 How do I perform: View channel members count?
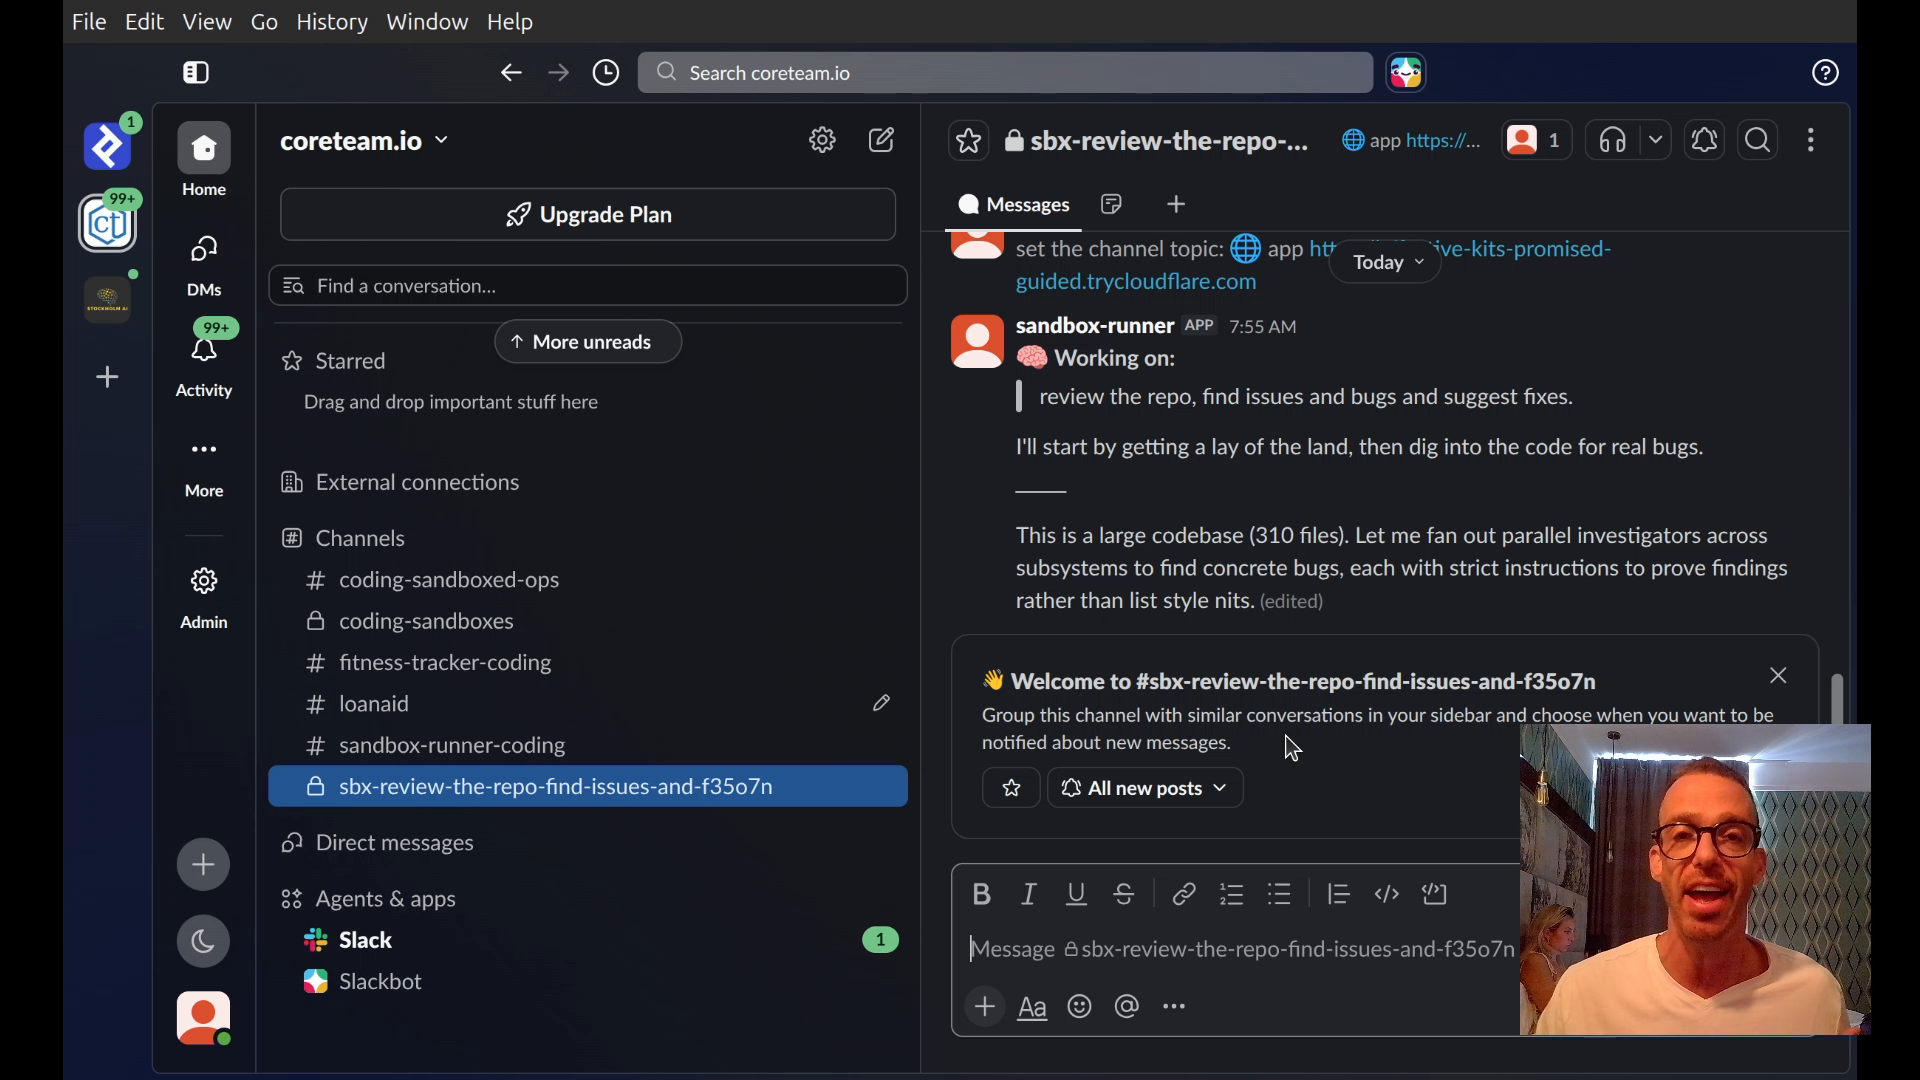pos(1537,141)
